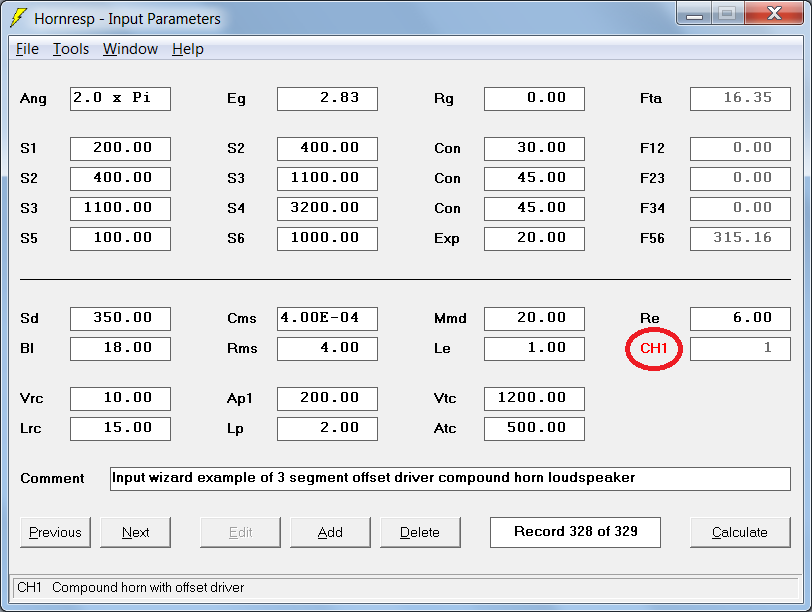812x612 pixels.
Task: Click the disabled maximize button
Action: 727,13
